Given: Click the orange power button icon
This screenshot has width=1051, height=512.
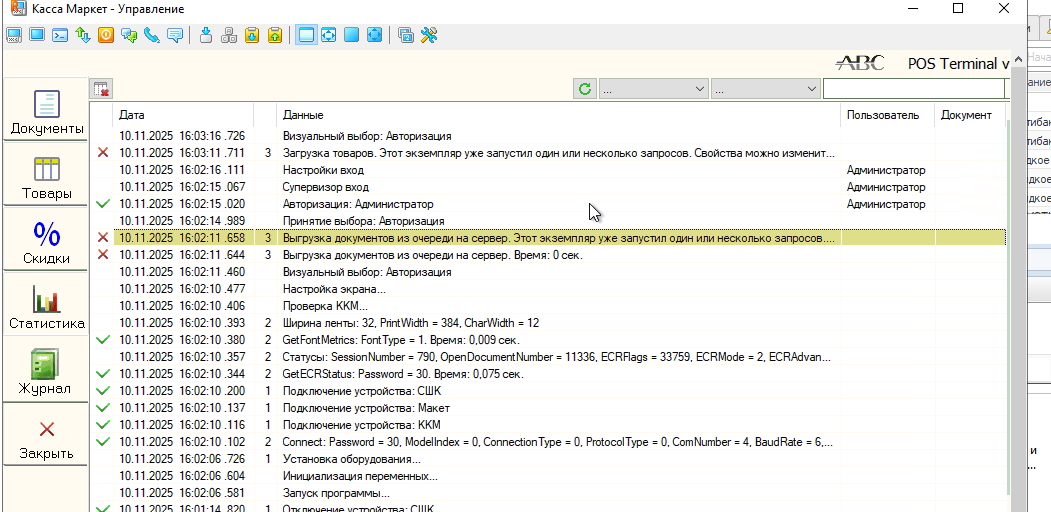Looking at the screenshot, I should [x=106, y=35].
